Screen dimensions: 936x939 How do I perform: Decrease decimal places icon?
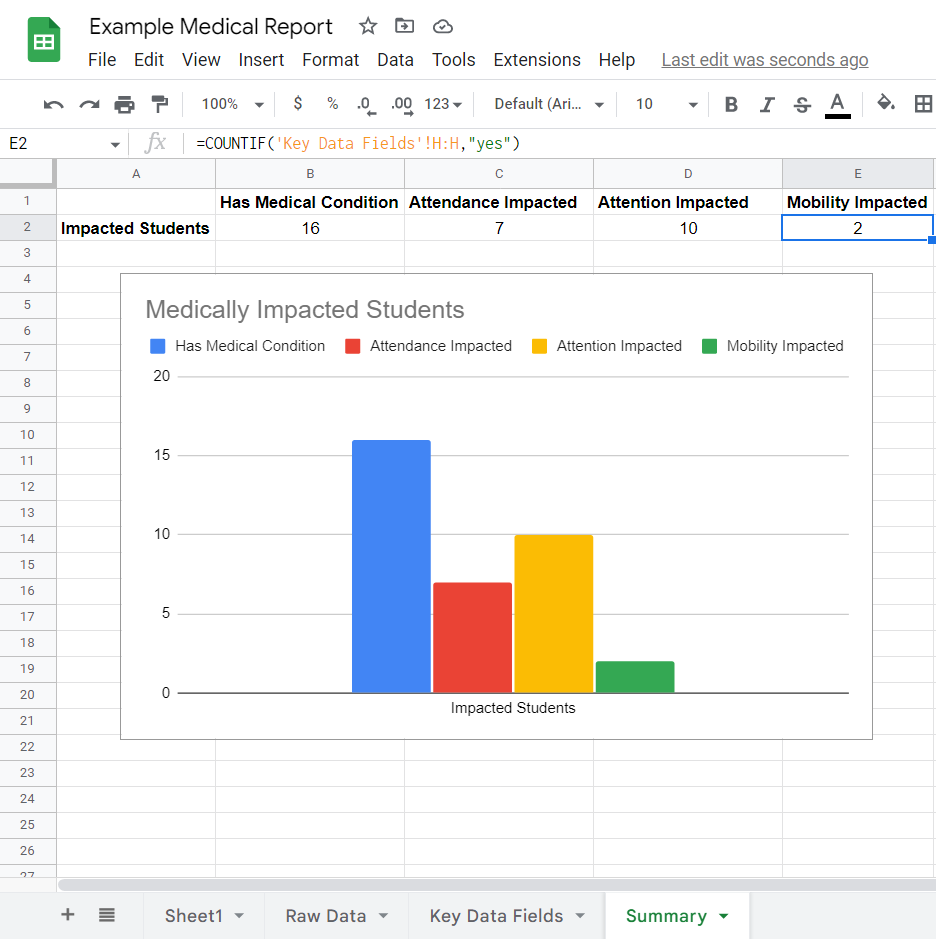[x=366, y=104]
